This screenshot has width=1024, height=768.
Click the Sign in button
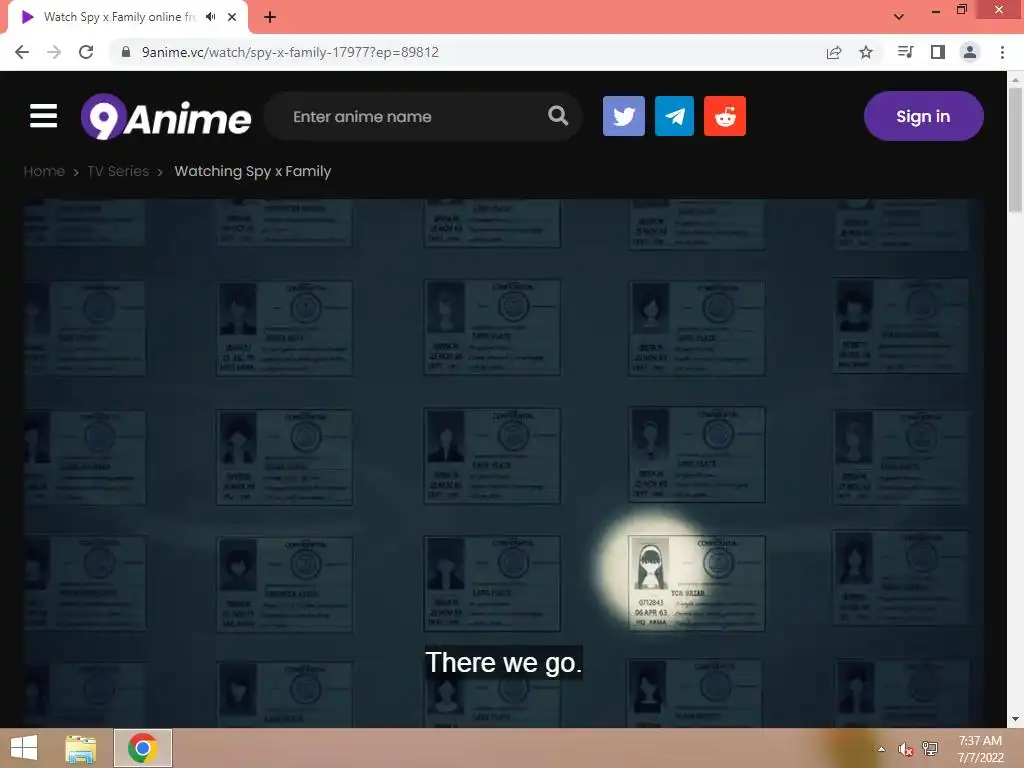tap(923, 116)
